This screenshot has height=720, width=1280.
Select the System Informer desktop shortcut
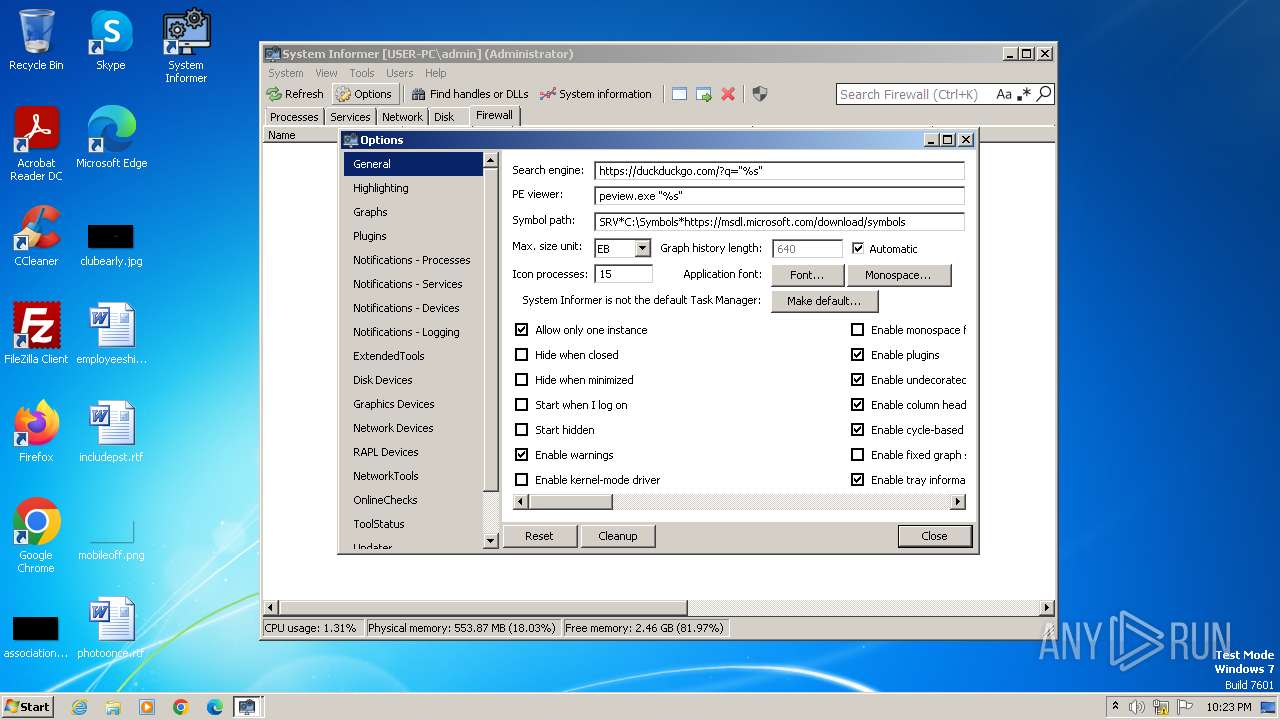[x=186, y=46]
